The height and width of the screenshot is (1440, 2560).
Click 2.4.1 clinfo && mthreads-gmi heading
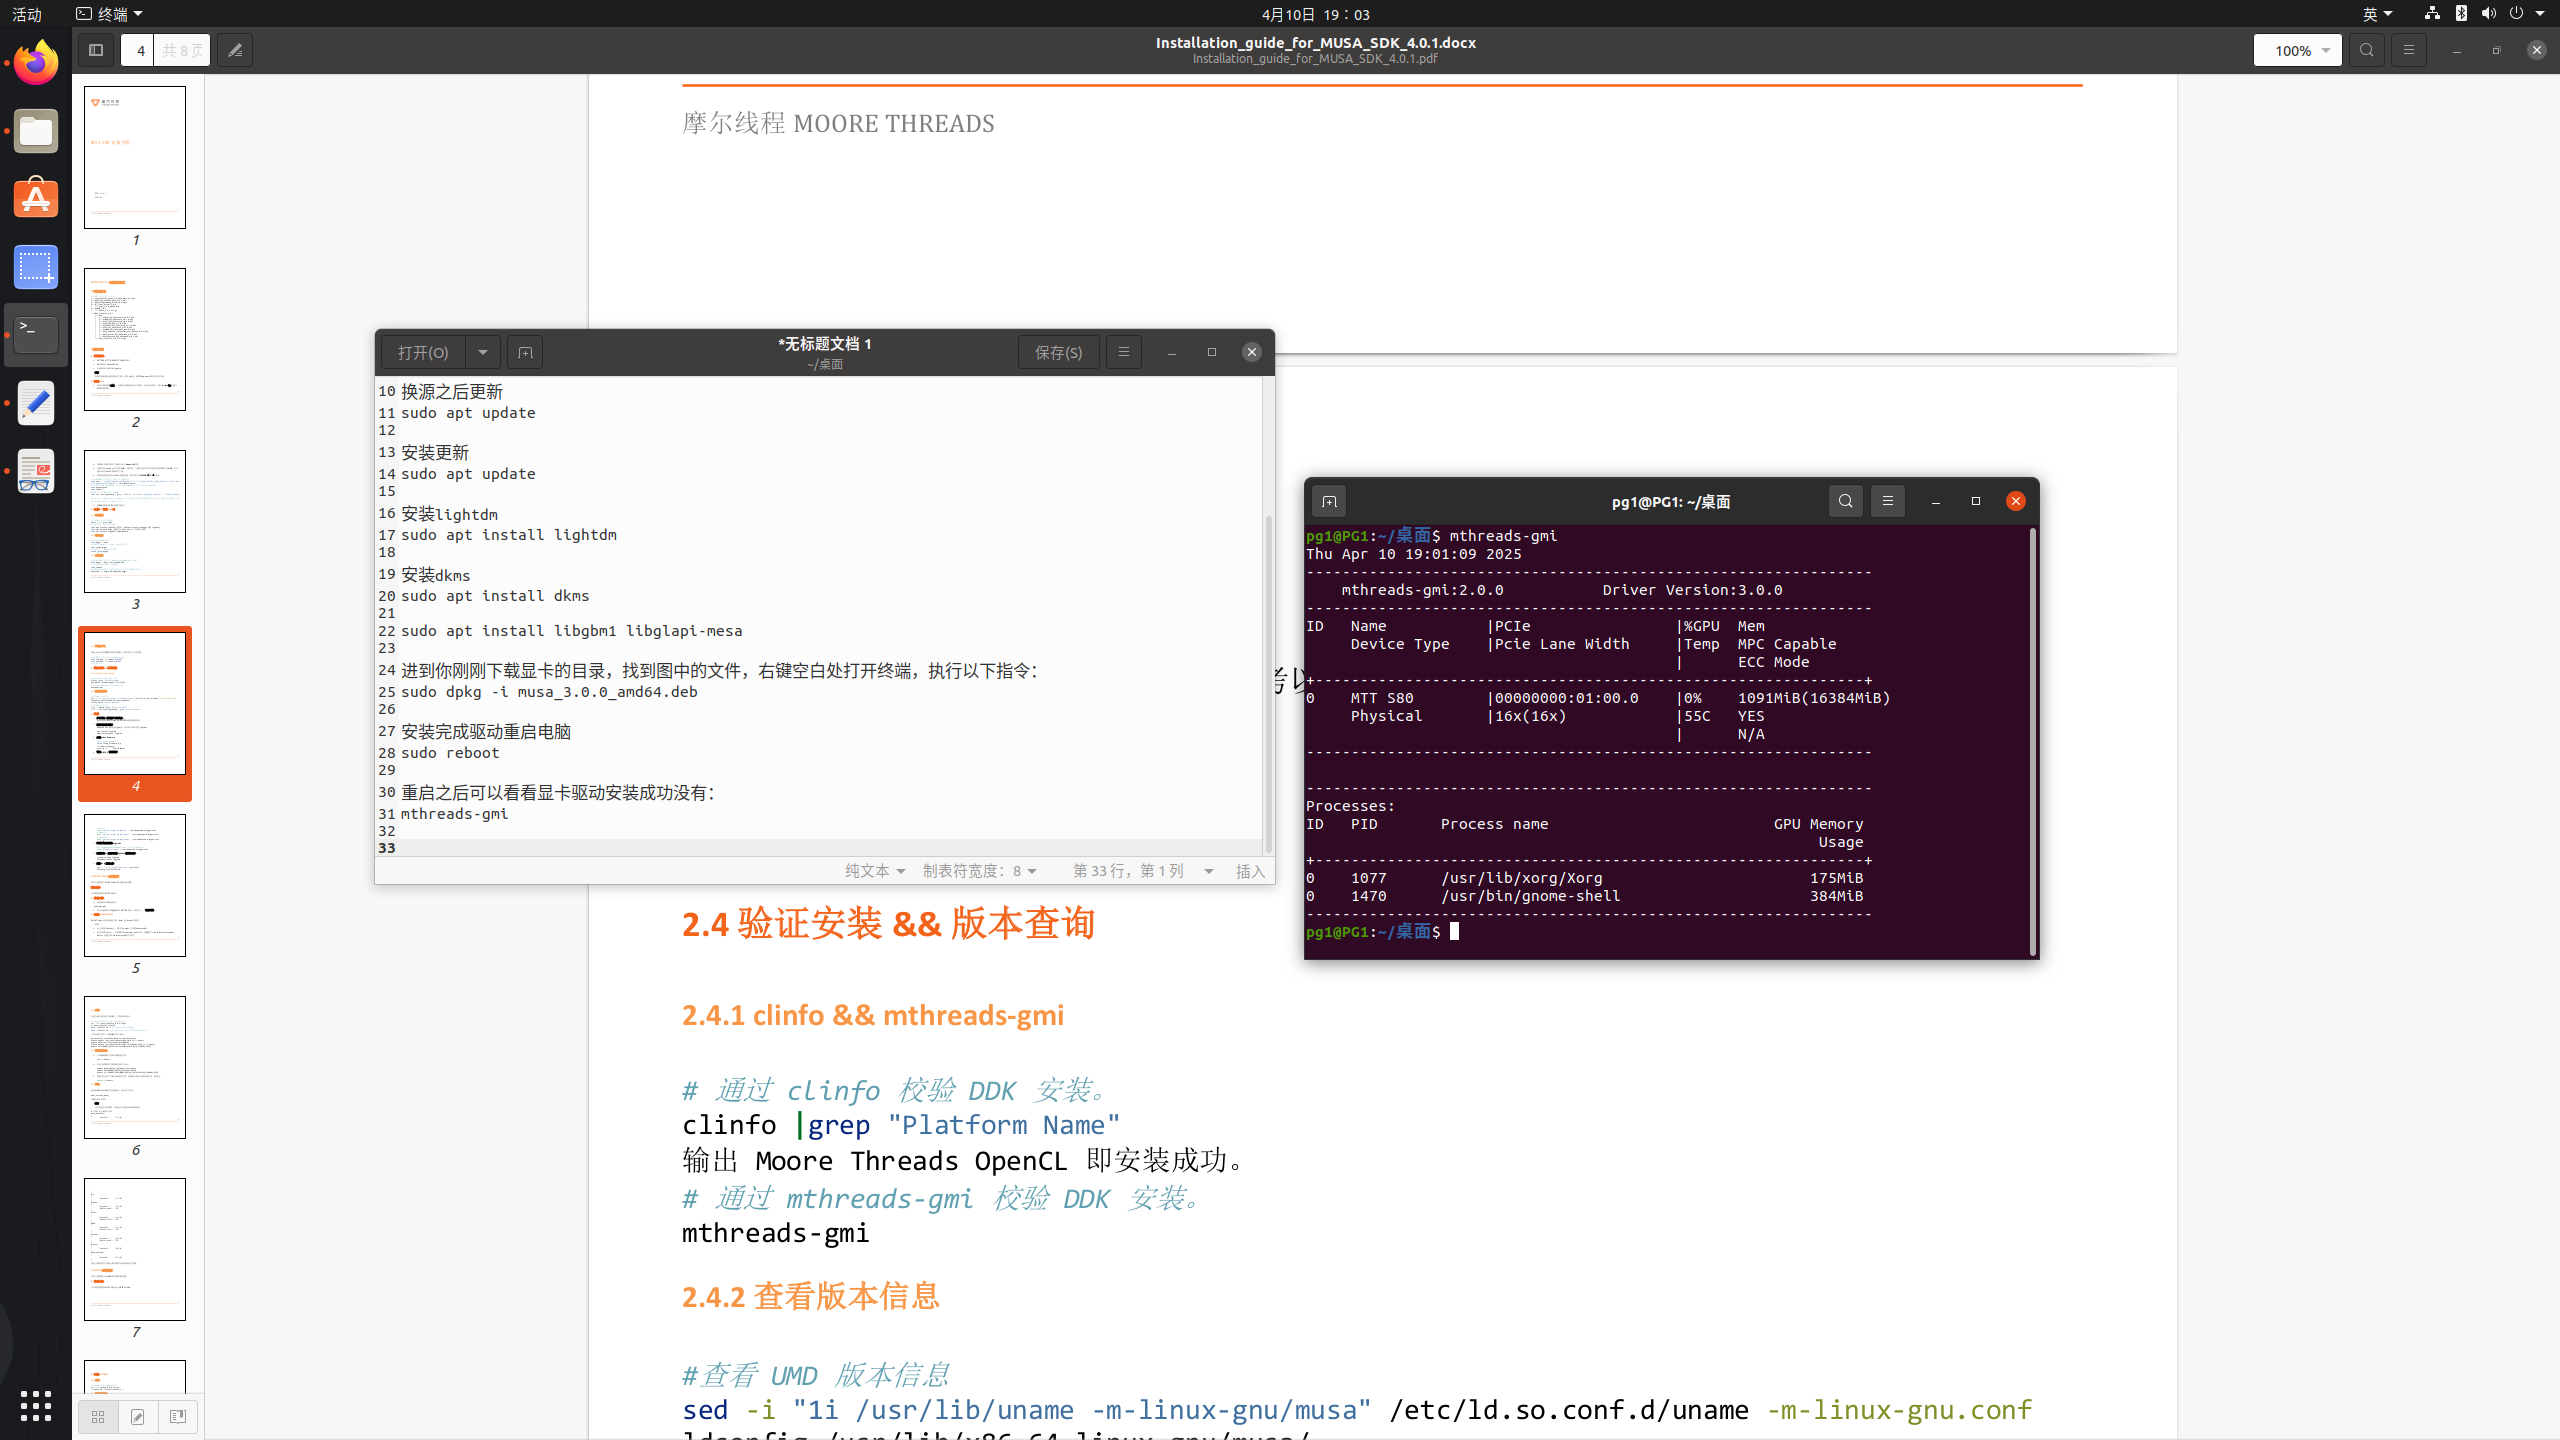tap(873, 1015)
